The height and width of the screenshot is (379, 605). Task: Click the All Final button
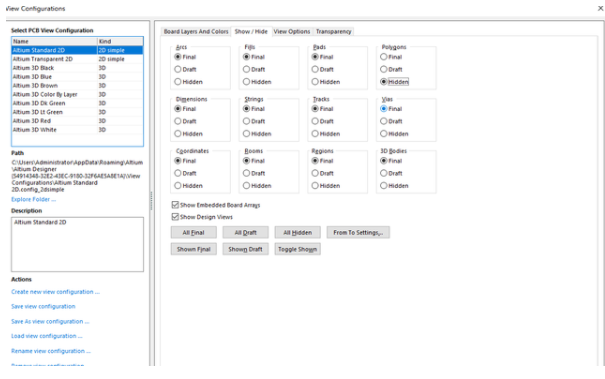pyautogui.click(x=193, y=233)
